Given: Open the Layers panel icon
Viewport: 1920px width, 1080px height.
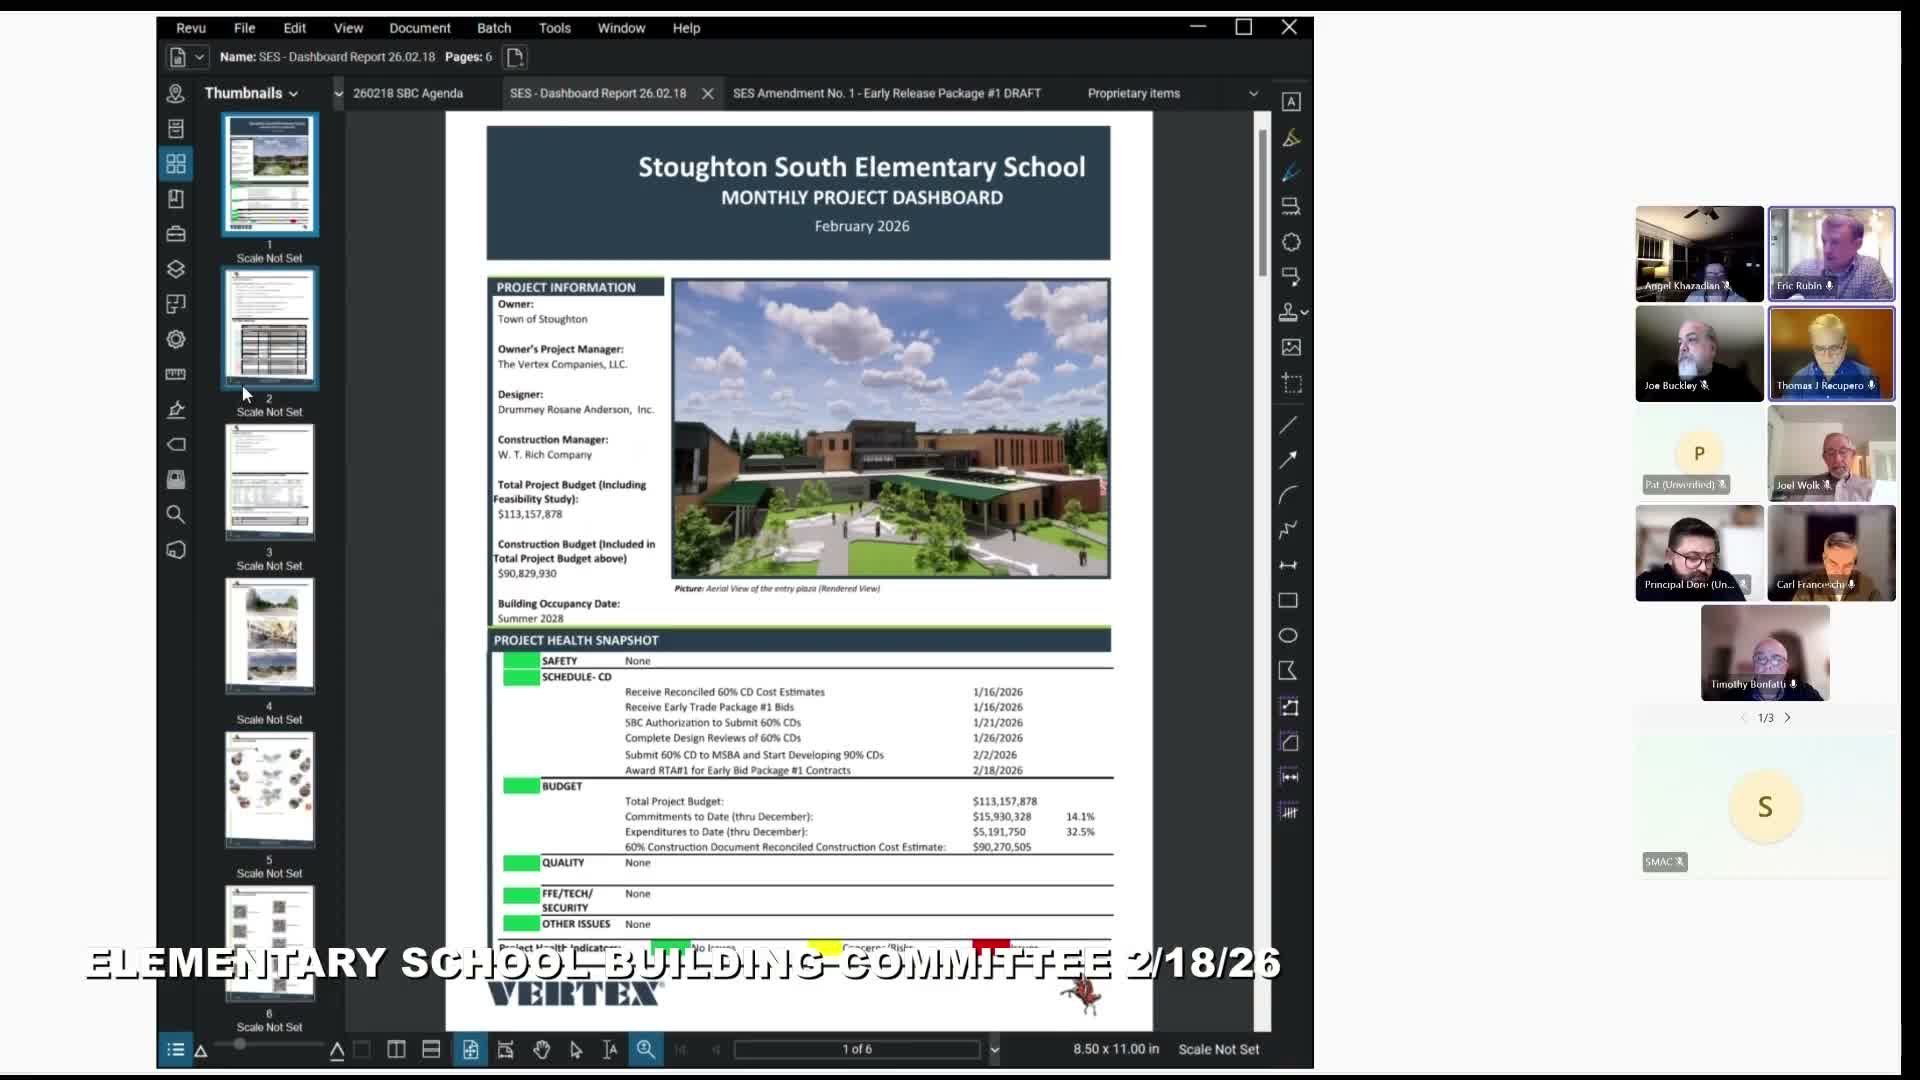Looking at the screenshot, I should (x=176, y=269).
